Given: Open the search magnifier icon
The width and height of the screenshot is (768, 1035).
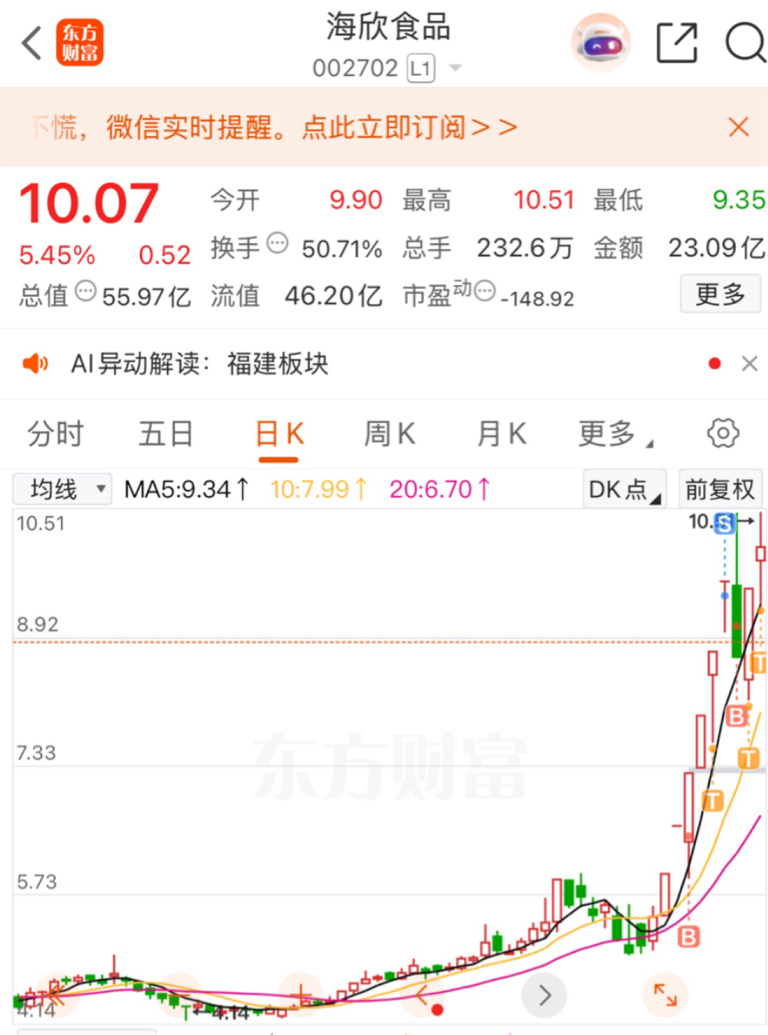Looking at the screenshot, I should [746, 43].
